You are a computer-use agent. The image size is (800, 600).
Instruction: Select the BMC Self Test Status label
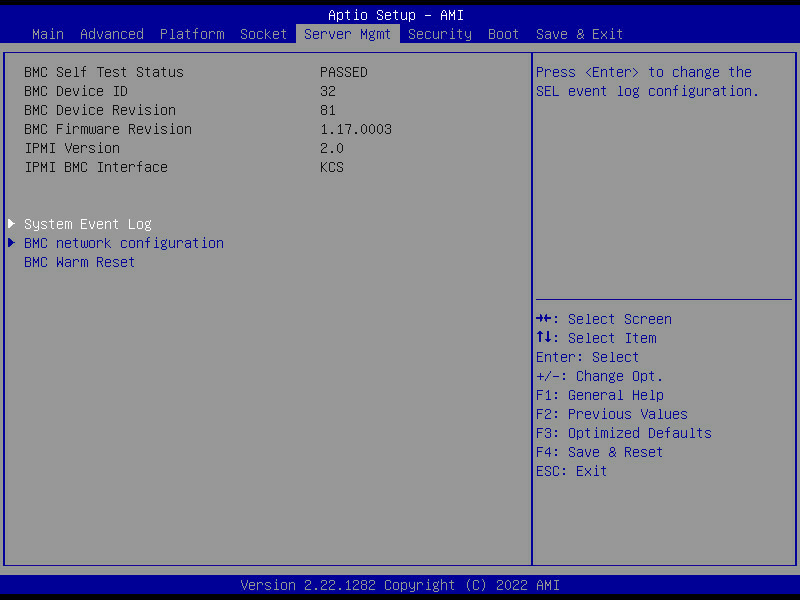(104, 72)
